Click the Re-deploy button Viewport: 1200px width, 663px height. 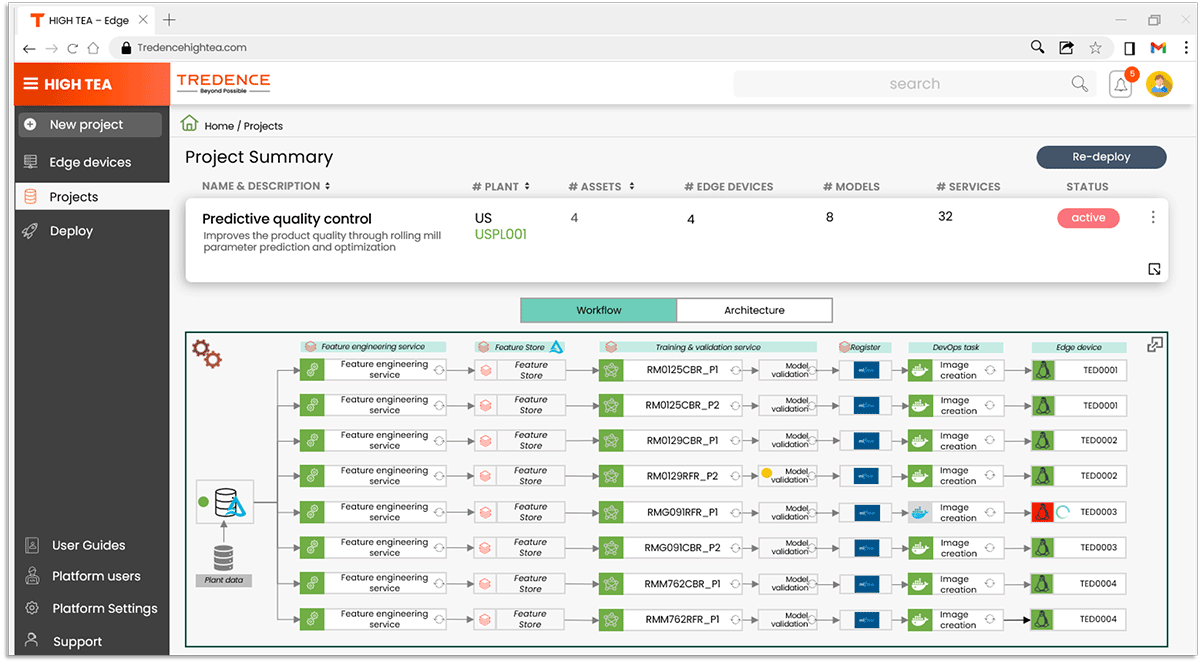click(x=1101, y=157)
